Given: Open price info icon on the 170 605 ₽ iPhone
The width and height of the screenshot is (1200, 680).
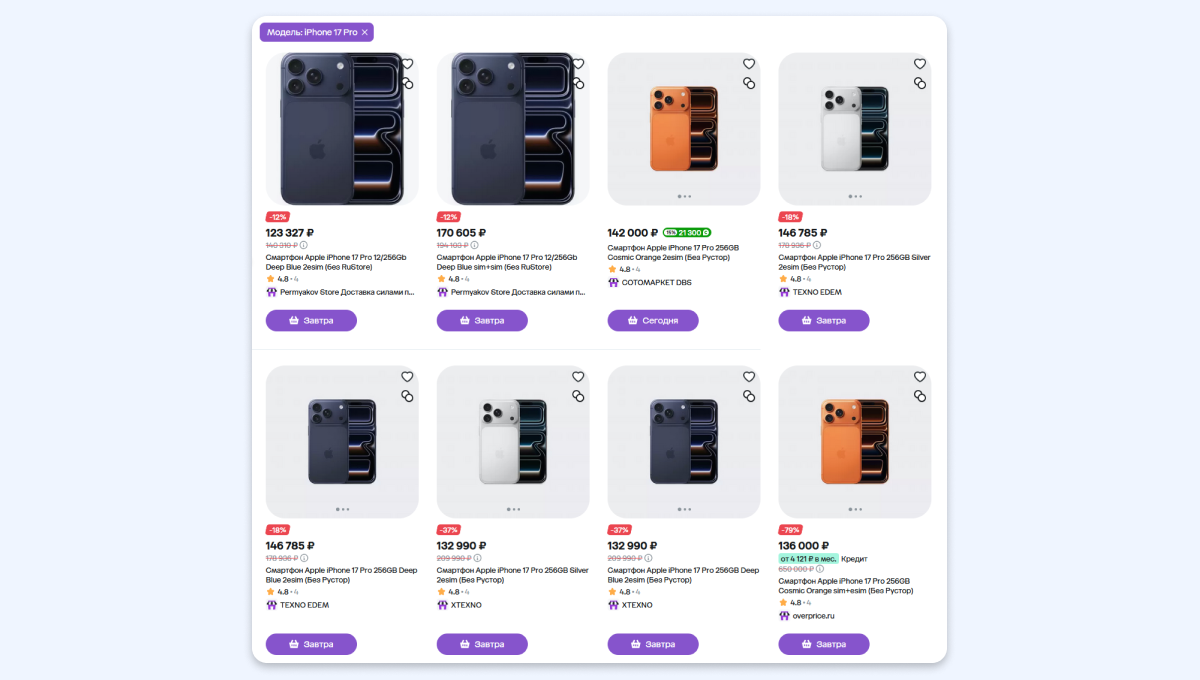Looking at the screenshot, I should (475, 245).
